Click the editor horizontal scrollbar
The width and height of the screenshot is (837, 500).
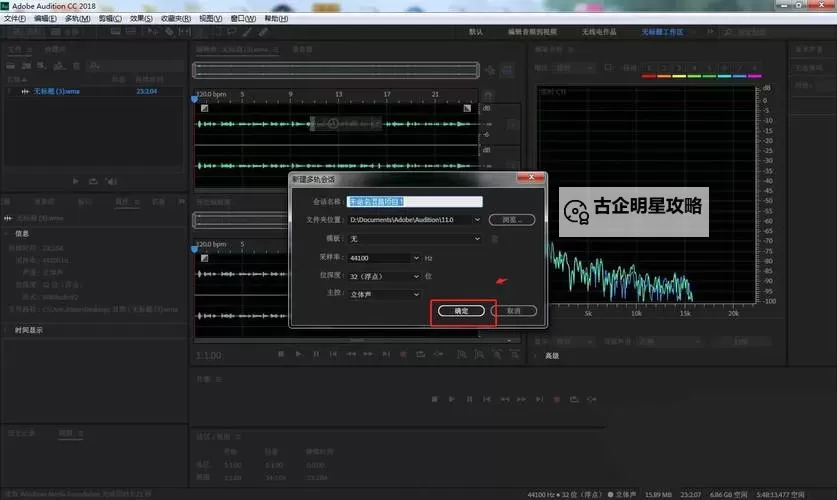pyautogui.click(x=357, y=340)
